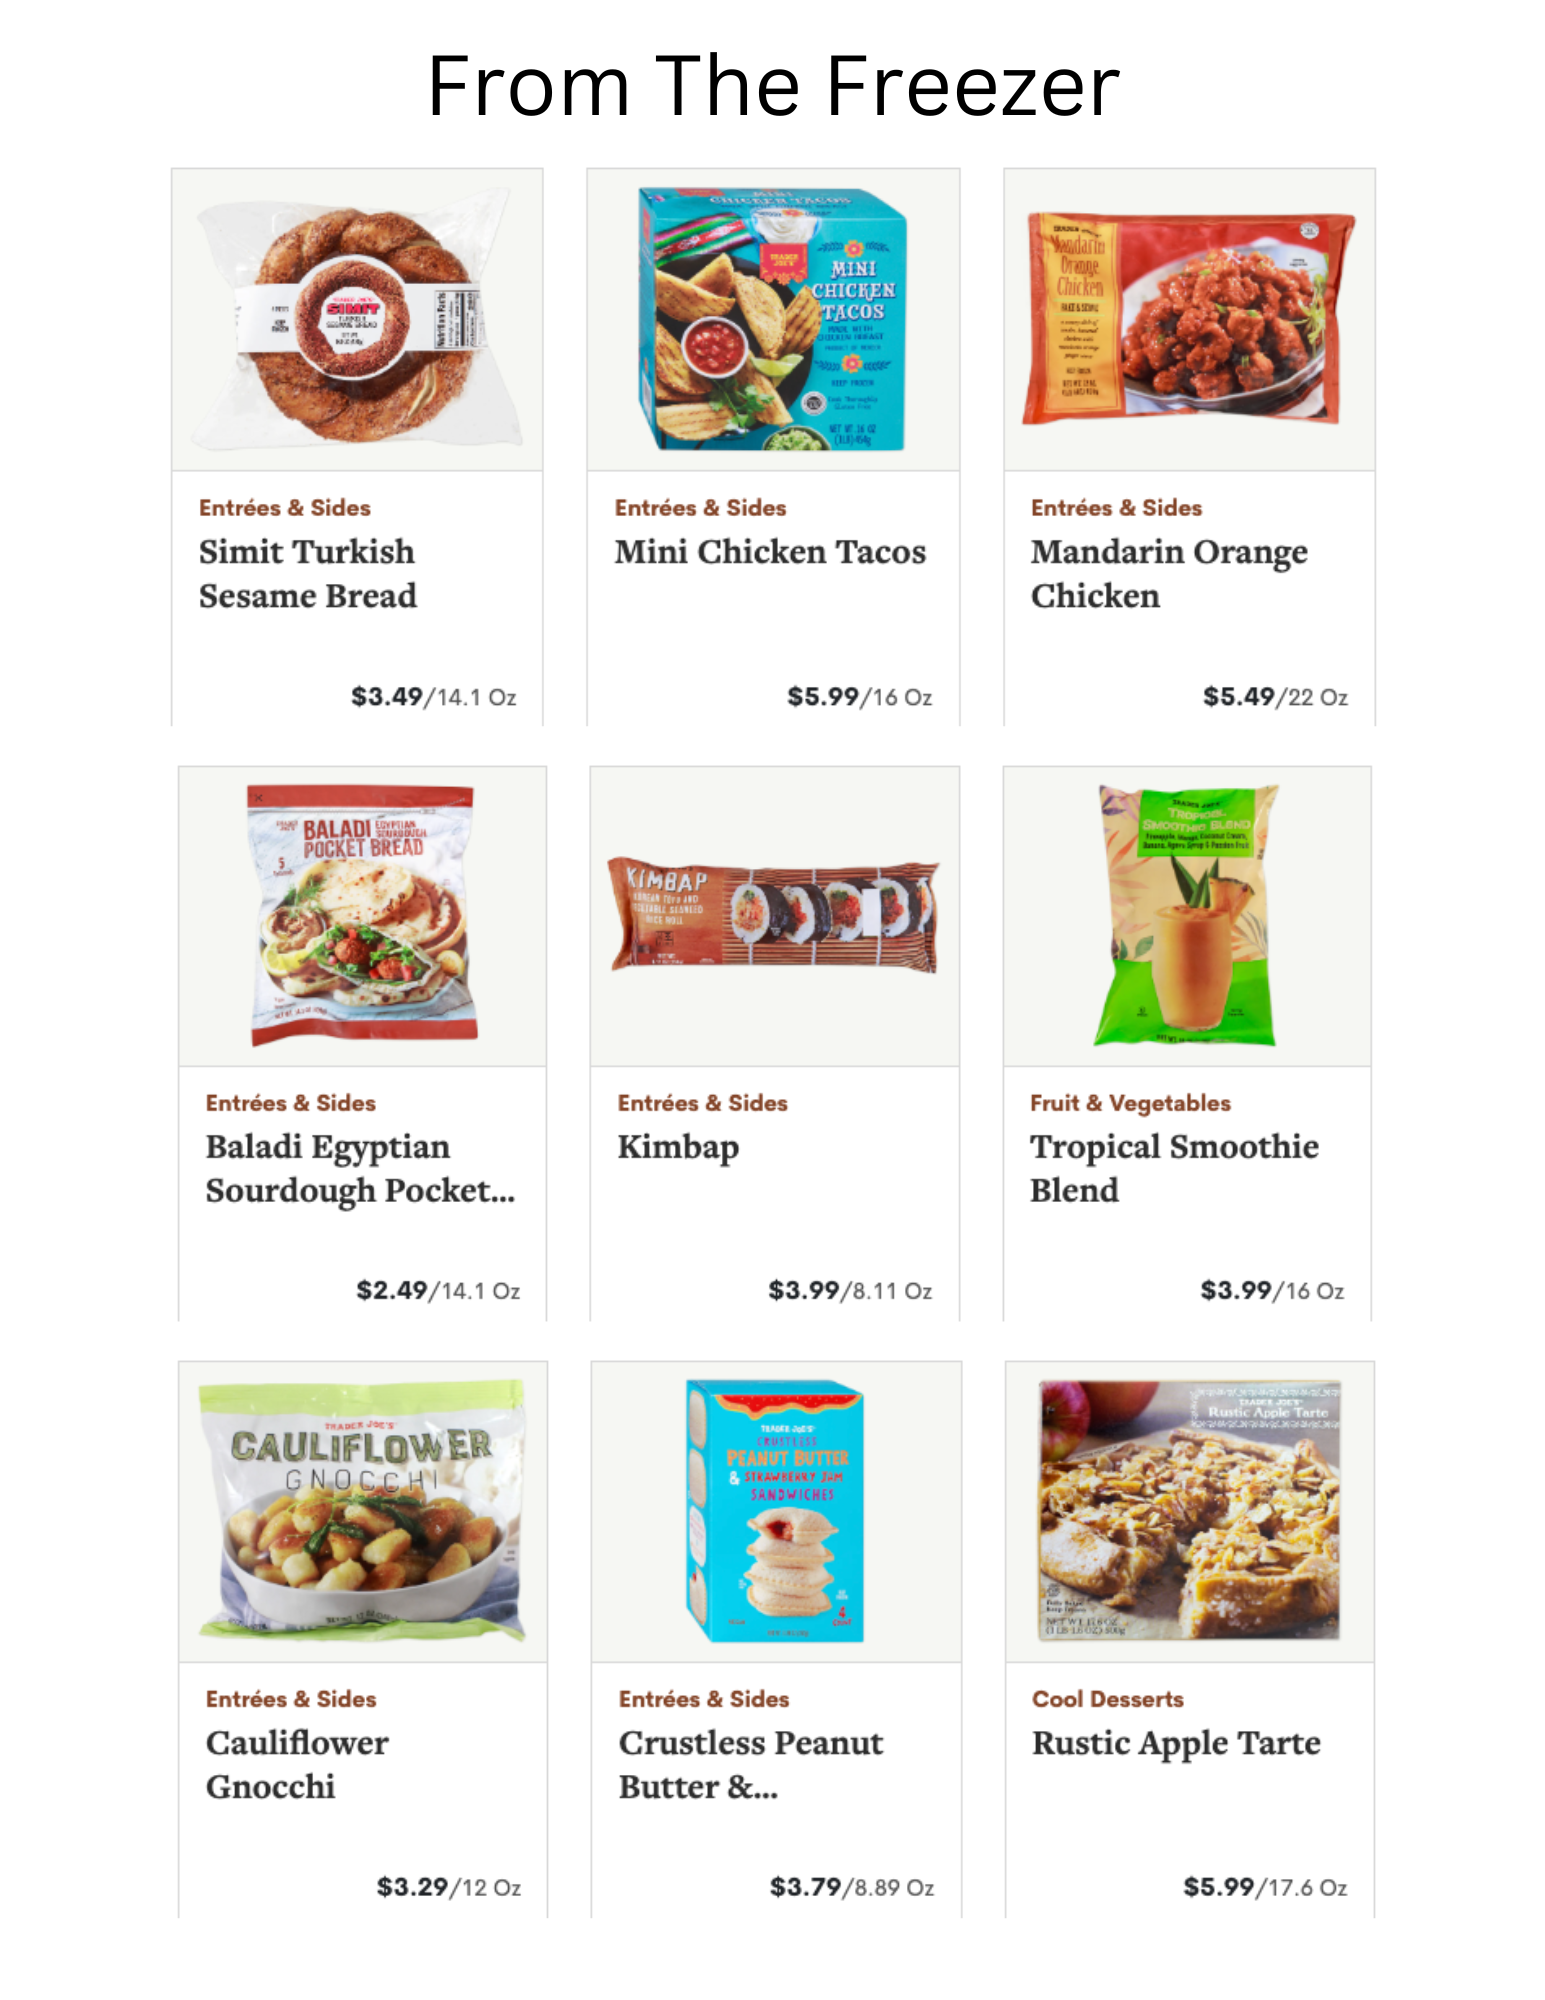Open the Rustic Apple Tarte product image
The height and width of the screenshot is (2000, 1545).
tap(1189, 1511)
